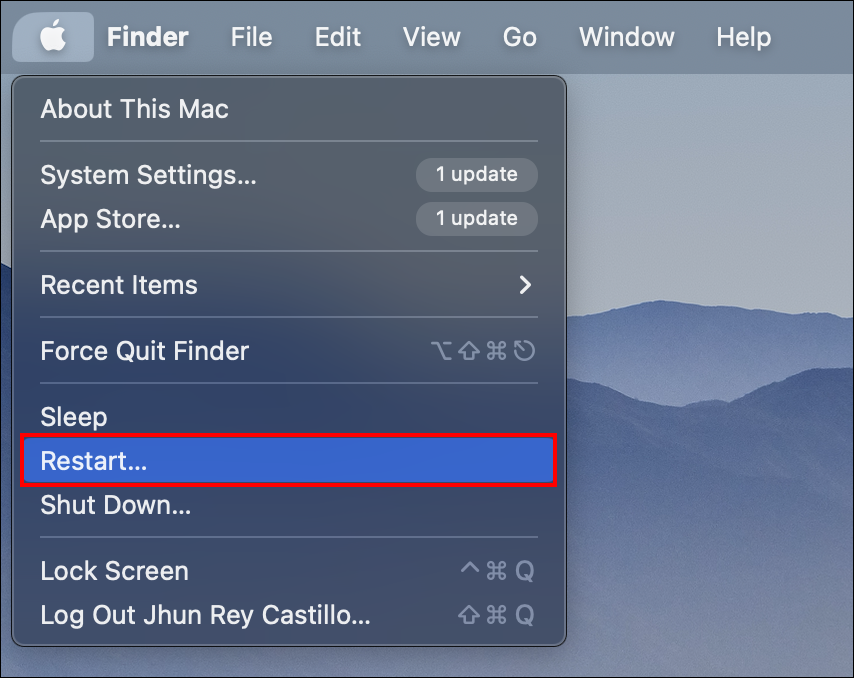Click the Recent Items chevron arrow

pyautogui.click(x=525, y=285)
